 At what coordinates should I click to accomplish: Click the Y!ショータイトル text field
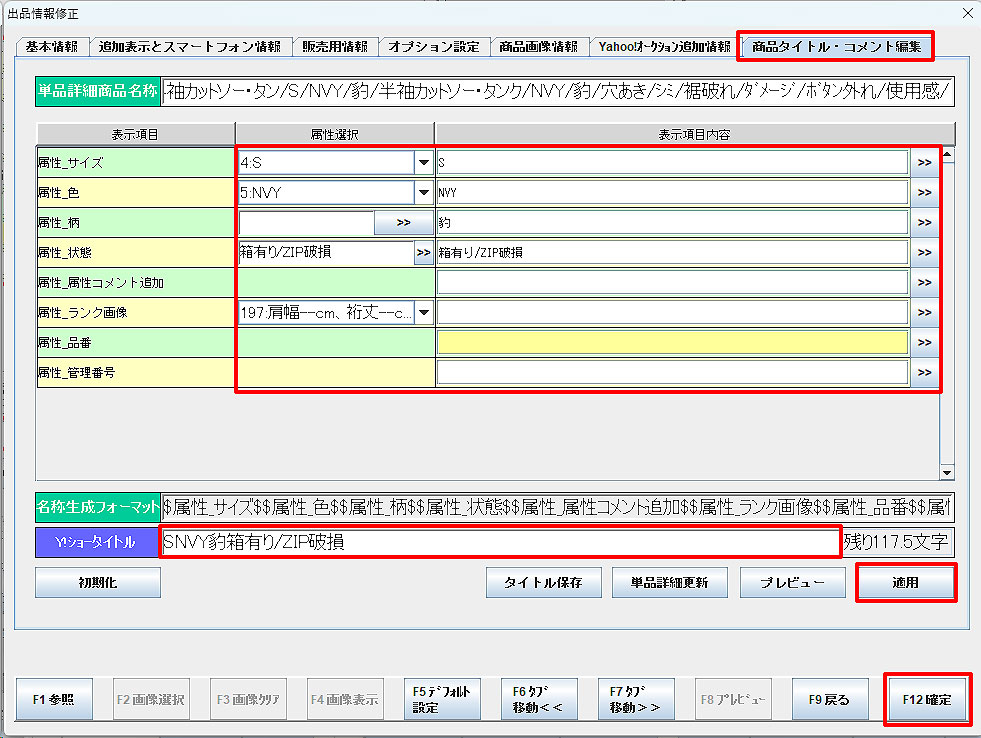(500, 542)
